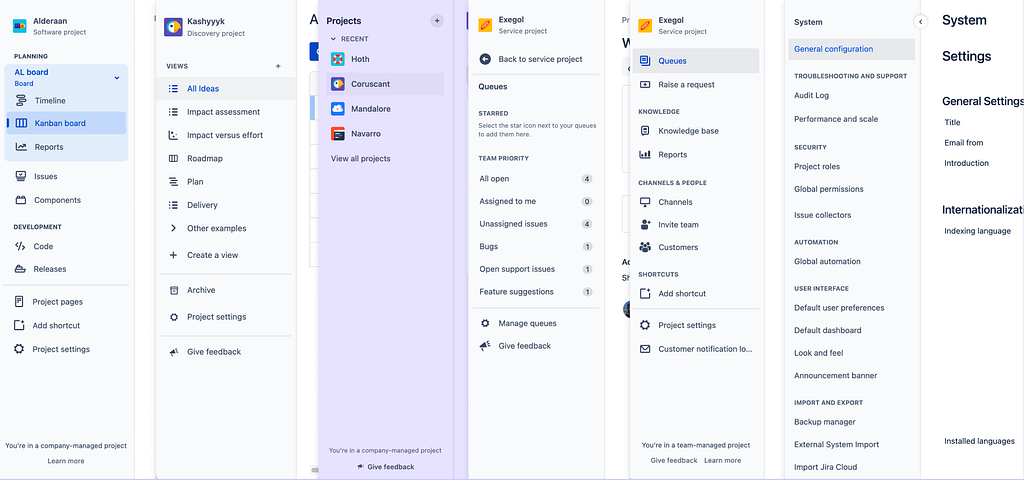Collapse the Recent projects section
Image resolution: width=1024 pixels, height=480 pixels.
tap(334, 39)
